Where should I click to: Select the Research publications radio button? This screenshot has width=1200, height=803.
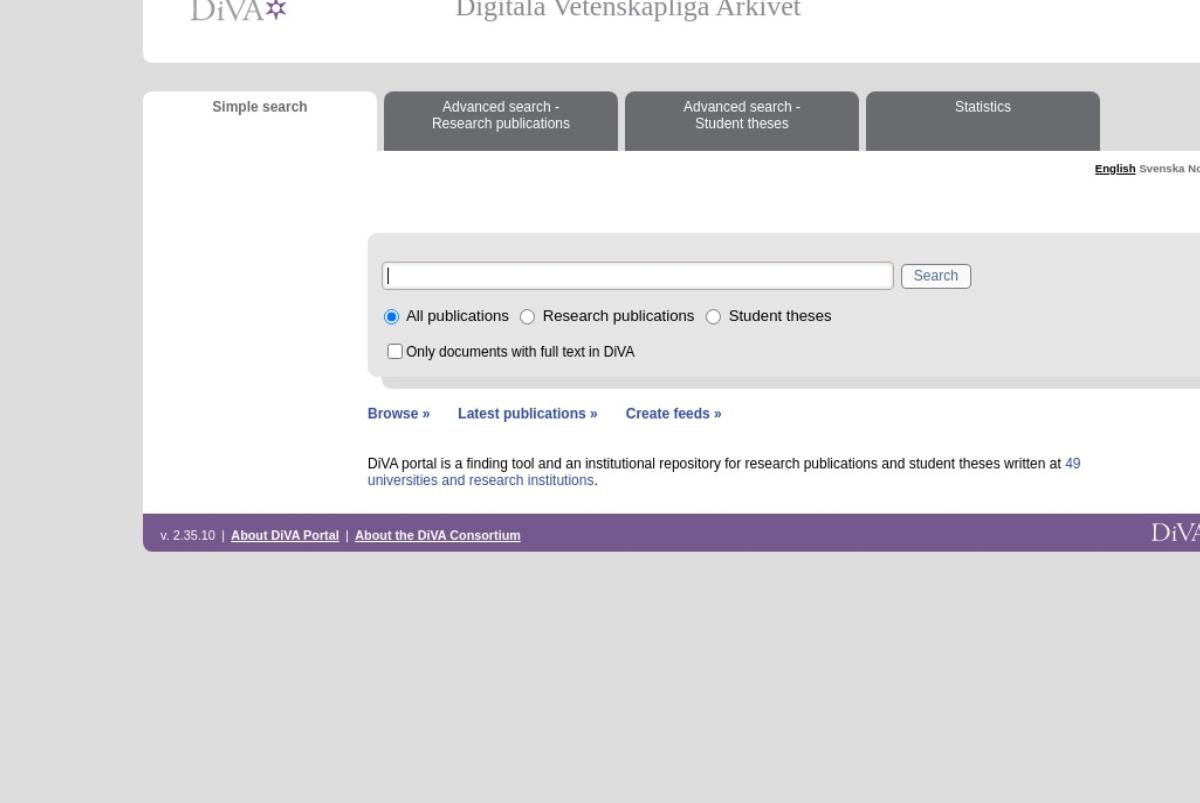[x=527, y=317]
